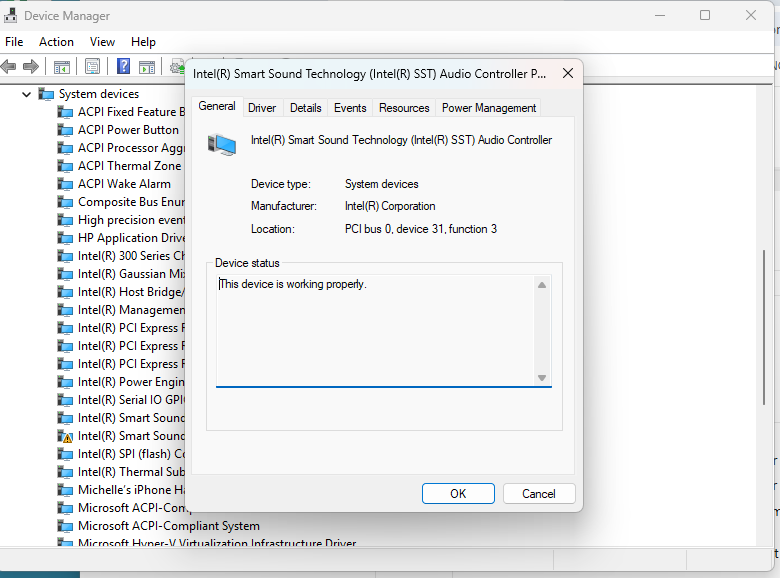The width and height of the screenshot is (780, 578).
Task: Click icon beside HP Application Driver
Action: click(x=65, y=238)
